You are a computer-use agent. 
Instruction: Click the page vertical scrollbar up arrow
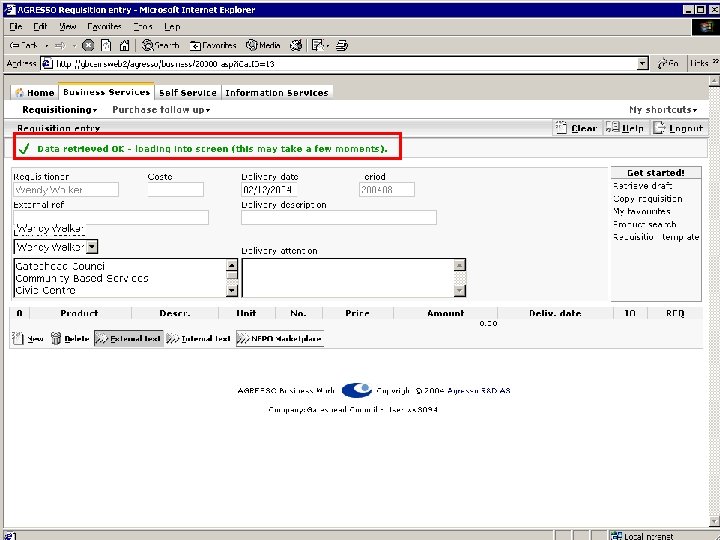714,81
